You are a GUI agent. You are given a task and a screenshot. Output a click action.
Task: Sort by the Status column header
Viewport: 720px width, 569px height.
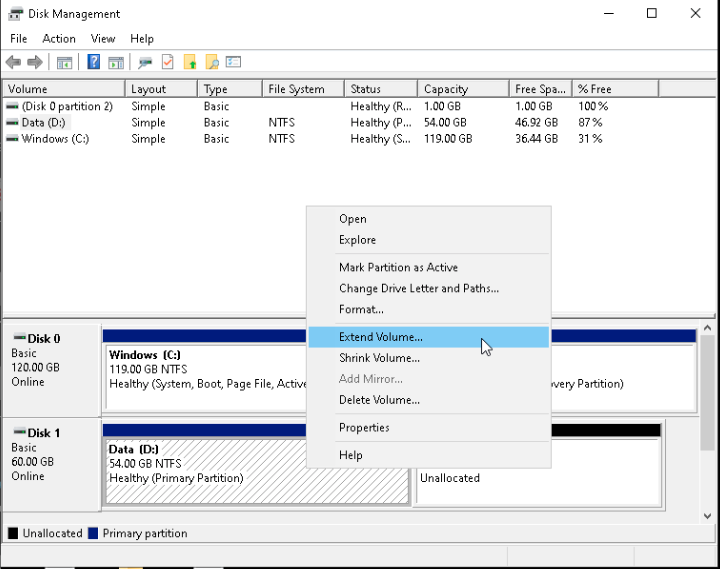pyautogui.click(x=381, y=89)
